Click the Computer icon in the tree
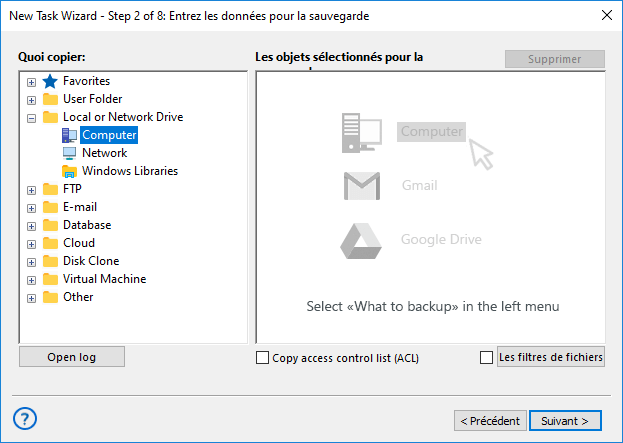Viewport: 623px width, 443px height. [x=69, y=135]
